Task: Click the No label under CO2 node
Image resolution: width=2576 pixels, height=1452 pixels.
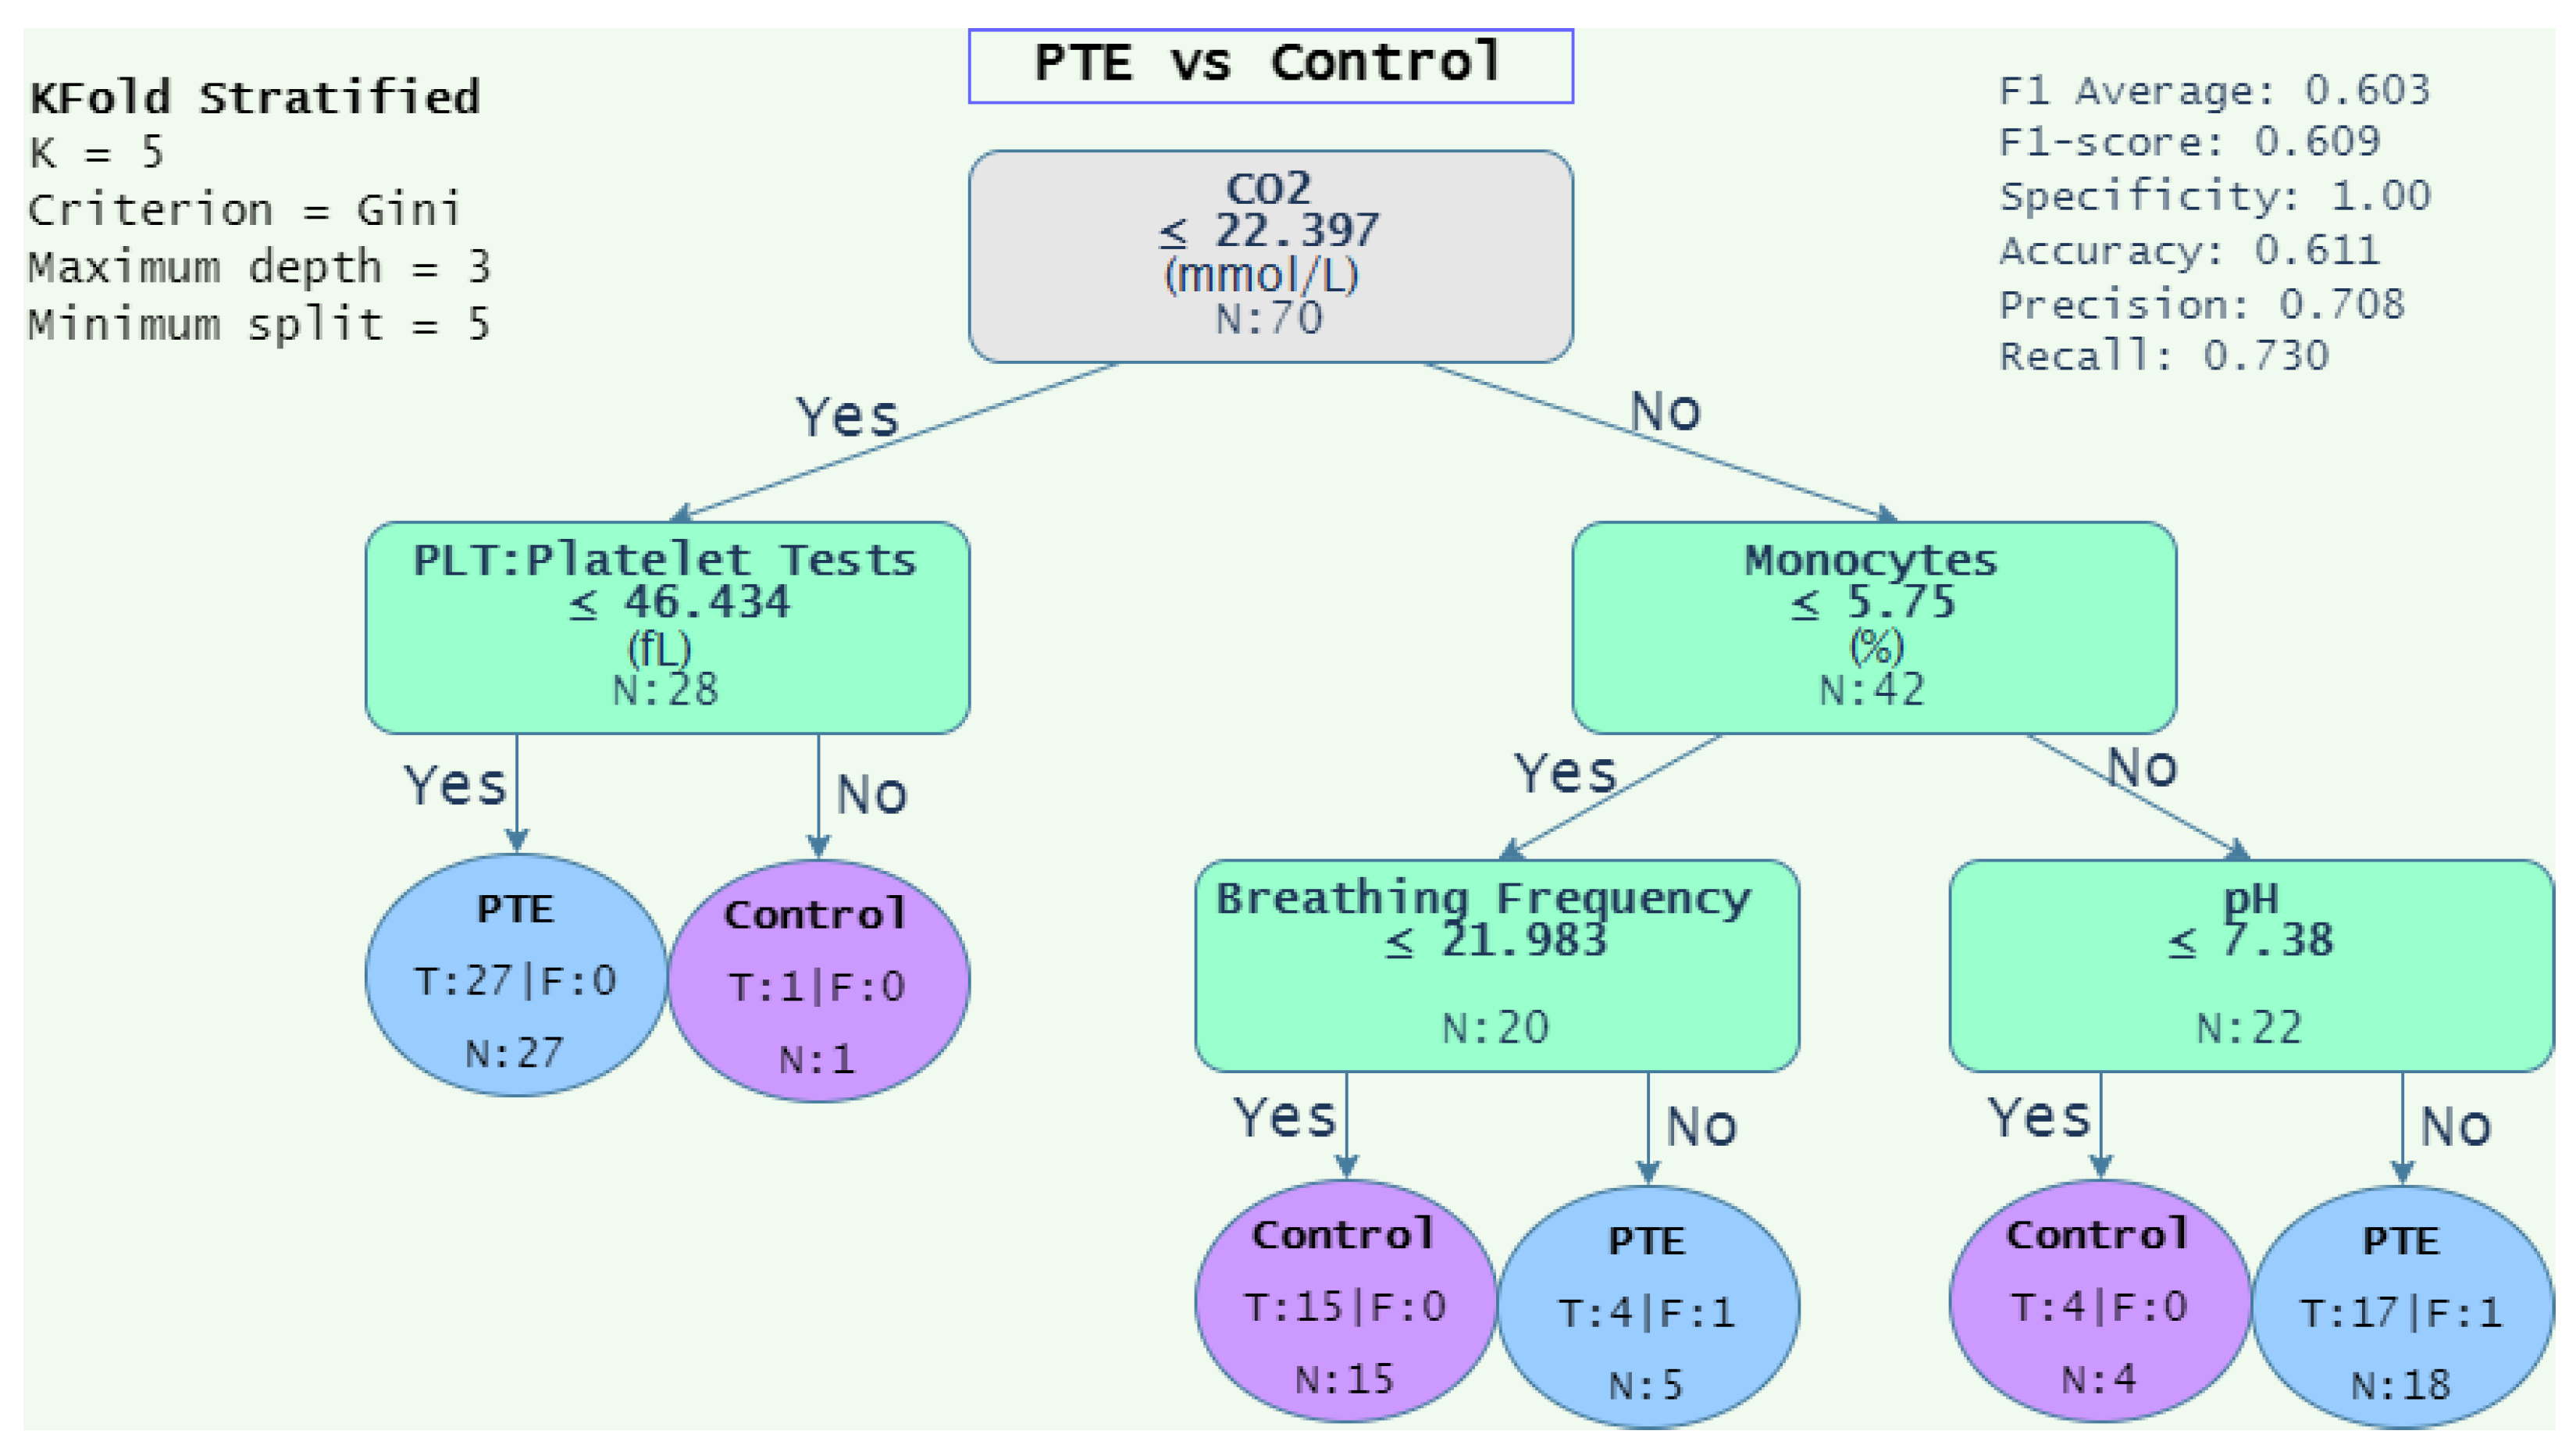Action: pos(1665,411)
